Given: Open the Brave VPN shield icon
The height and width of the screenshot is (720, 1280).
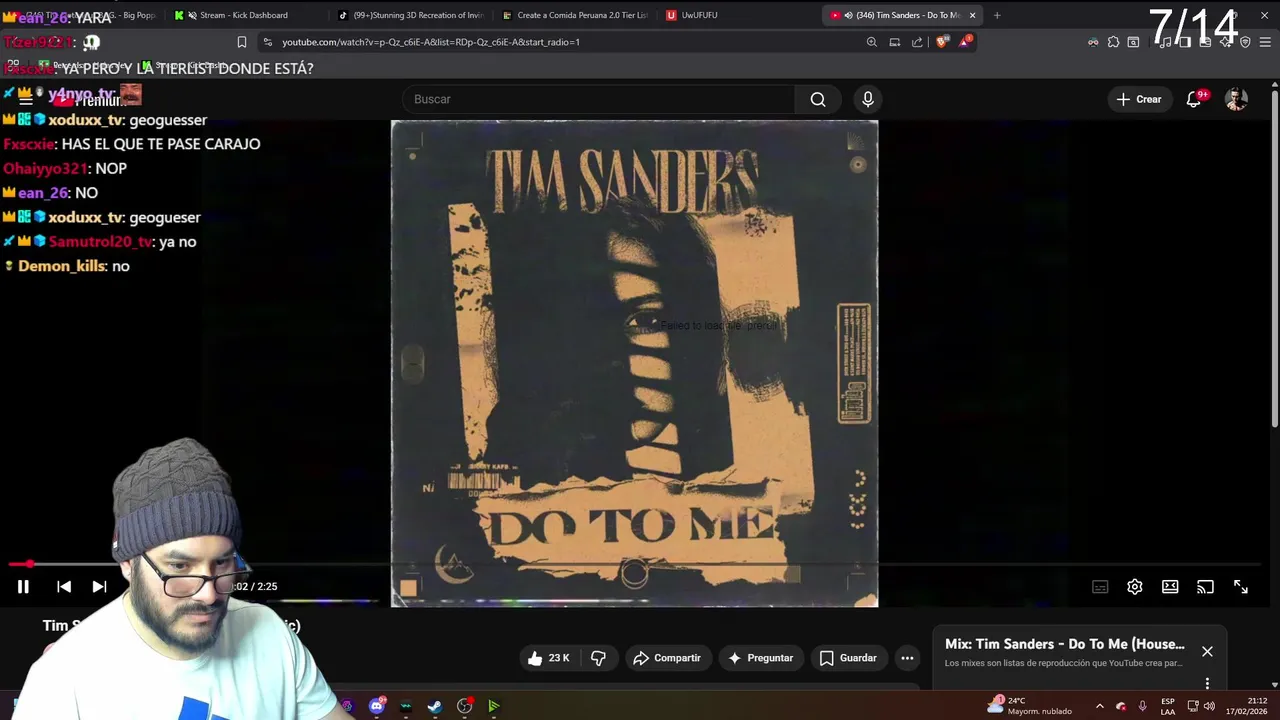Looking at the screenshot, I should 1245,42.
